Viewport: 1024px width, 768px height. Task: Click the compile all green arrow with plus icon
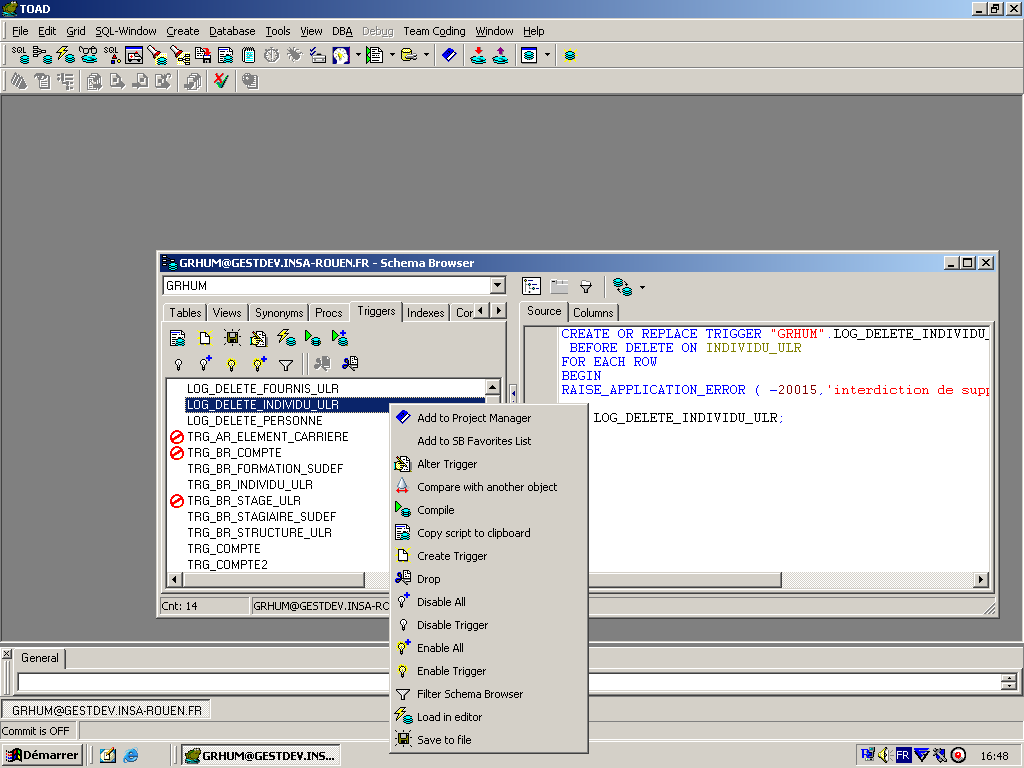pos(340,338)
